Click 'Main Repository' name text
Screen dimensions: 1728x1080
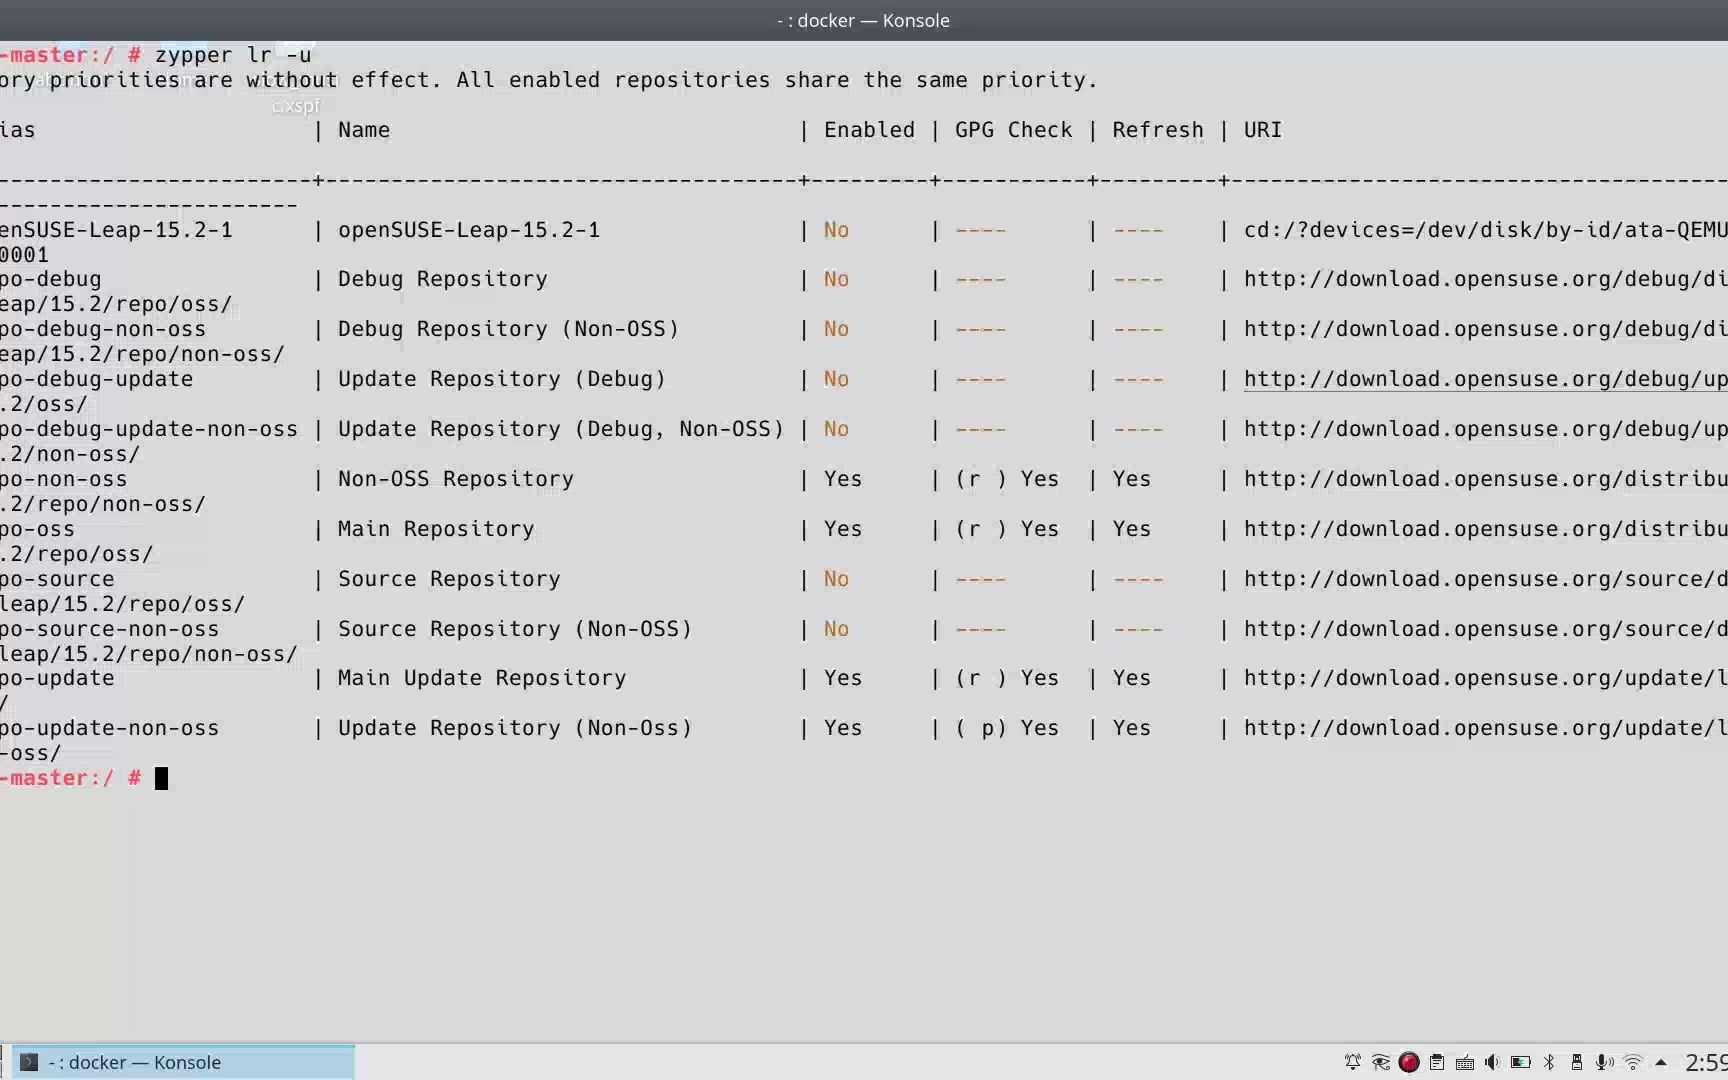pos(436,529)
